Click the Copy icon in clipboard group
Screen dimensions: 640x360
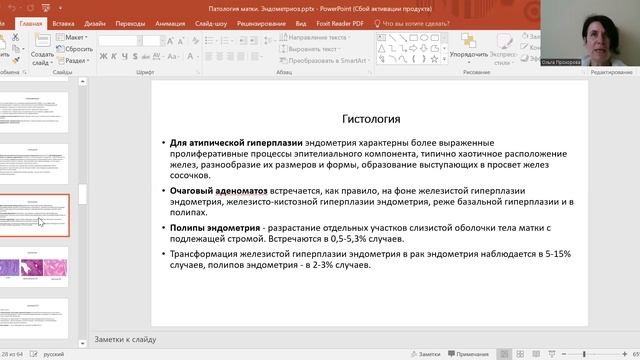(x=16, y=49)
